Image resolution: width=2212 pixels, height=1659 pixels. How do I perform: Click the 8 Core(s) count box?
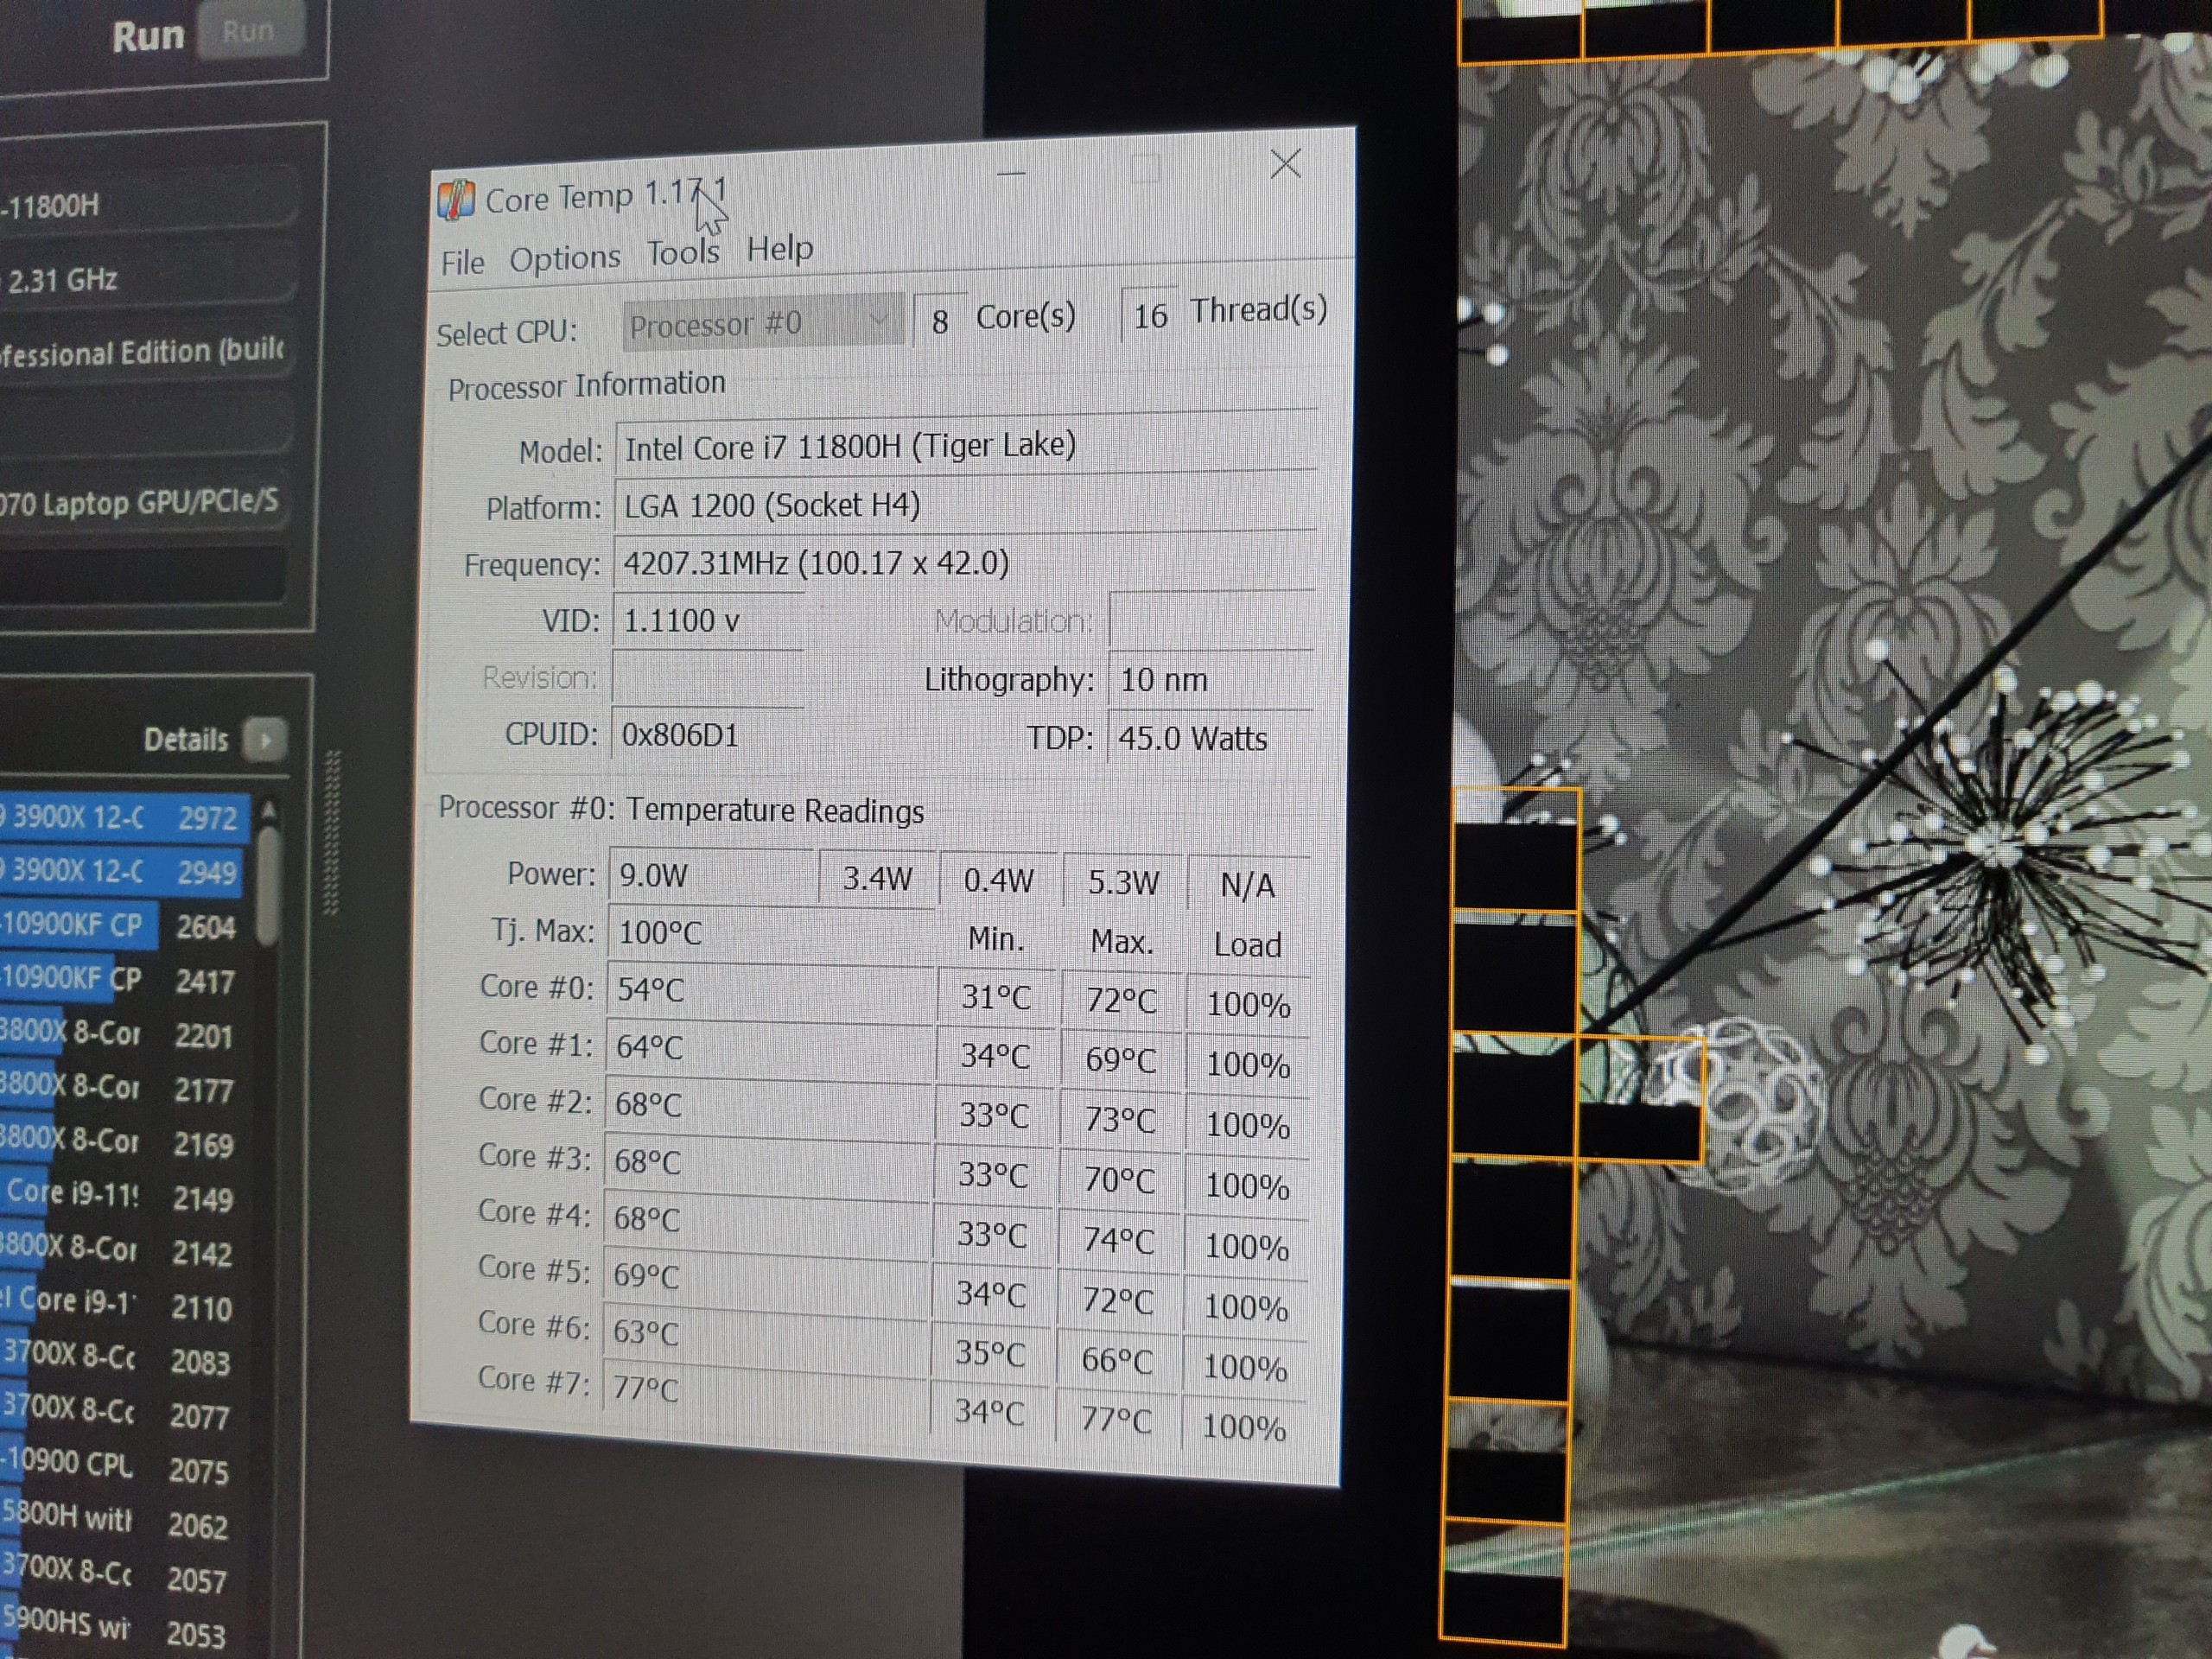coord(940,321)
